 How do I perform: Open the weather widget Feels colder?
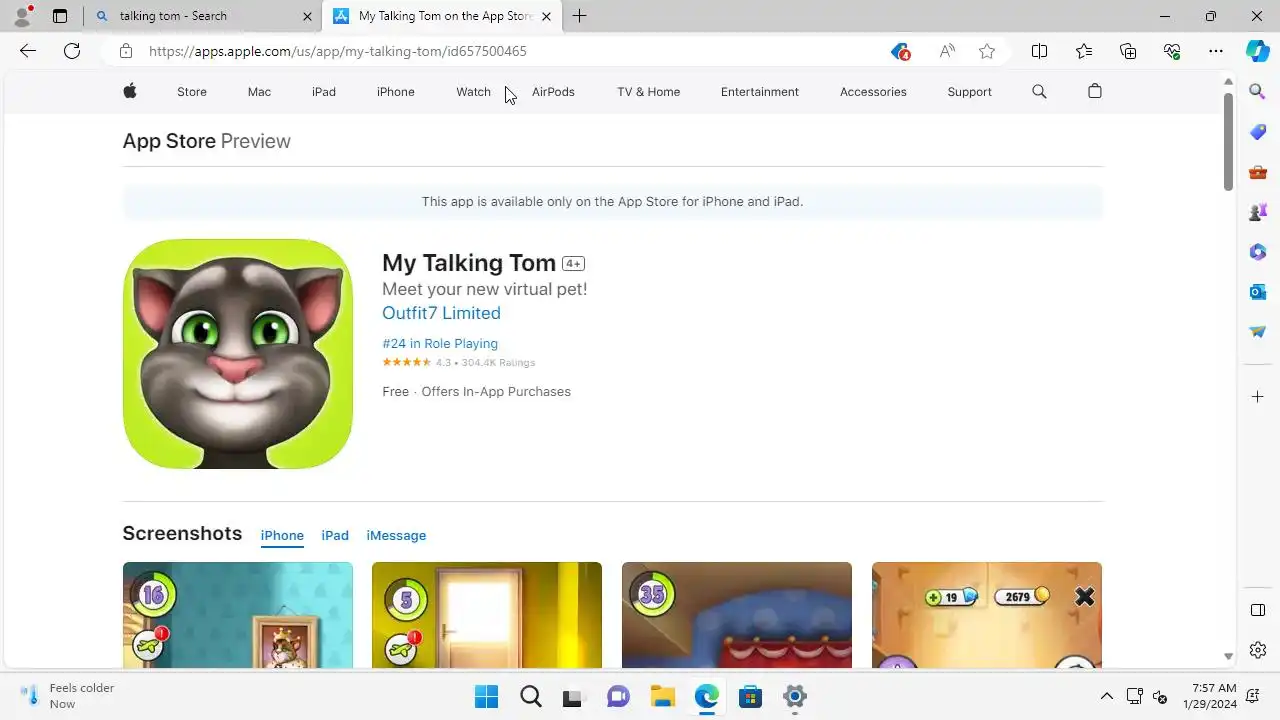(x=68, y=696)
